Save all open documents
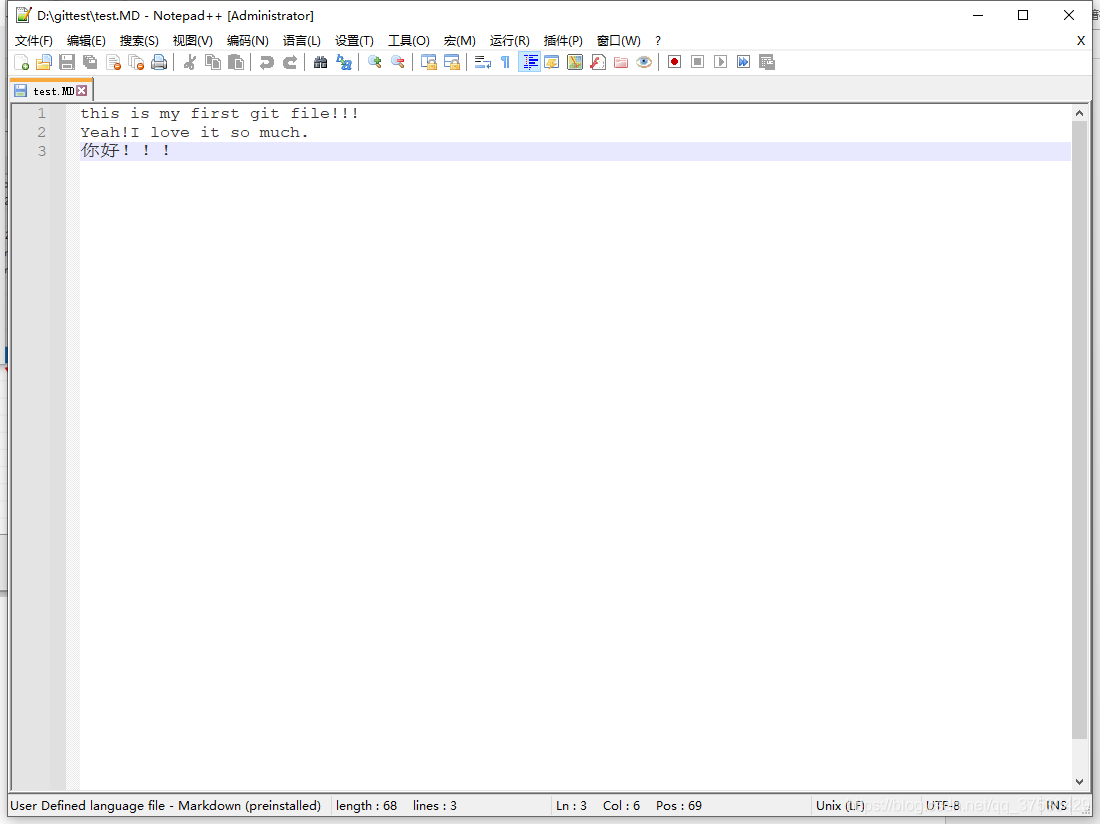The height and width of the screenshot is (824, 1100). 89,62
